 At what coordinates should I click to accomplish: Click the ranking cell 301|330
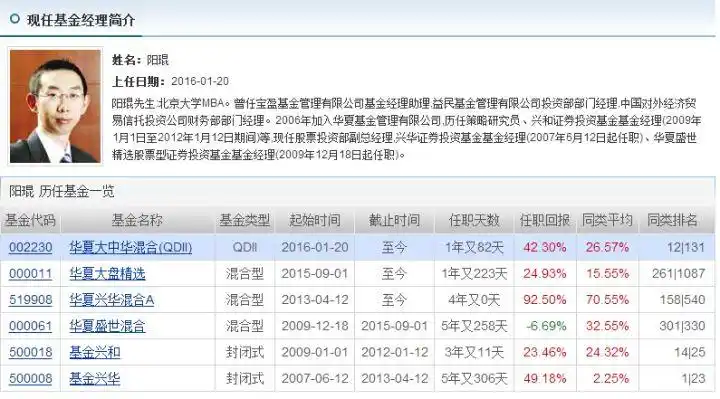[682, 326]
